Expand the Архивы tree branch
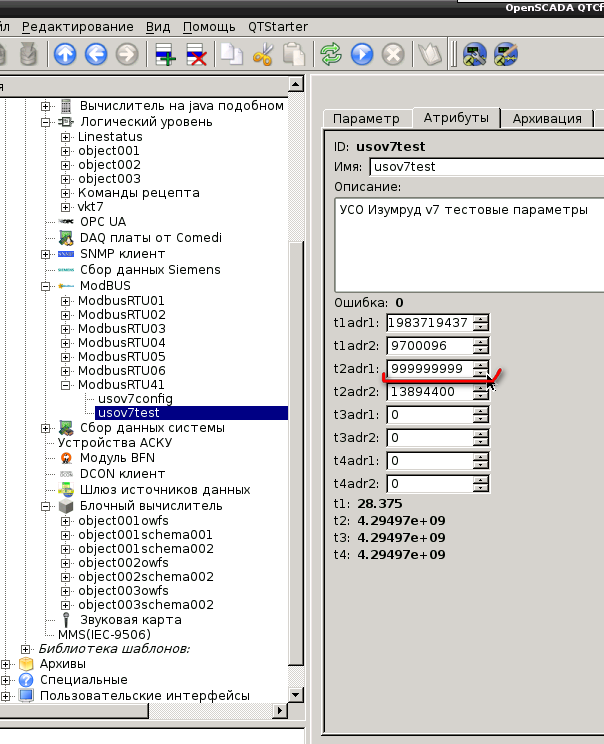Viewport: 604px width, 744px height. 7,664
